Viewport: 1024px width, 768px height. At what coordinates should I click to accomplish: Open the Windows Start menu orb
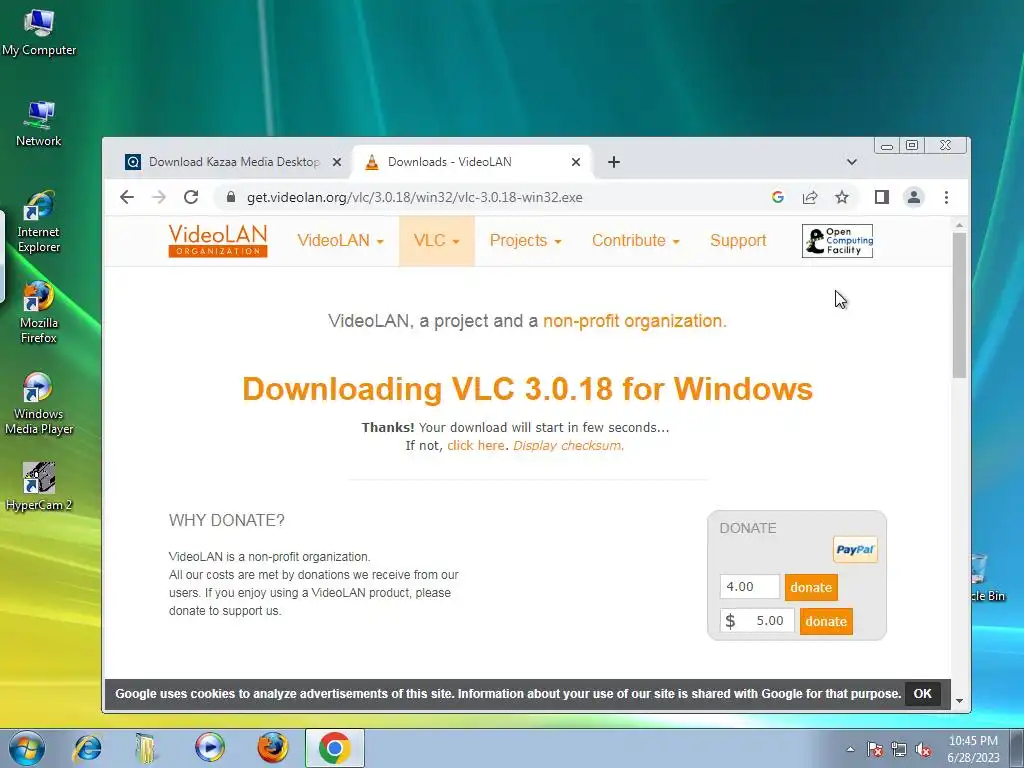pos(27,748)
